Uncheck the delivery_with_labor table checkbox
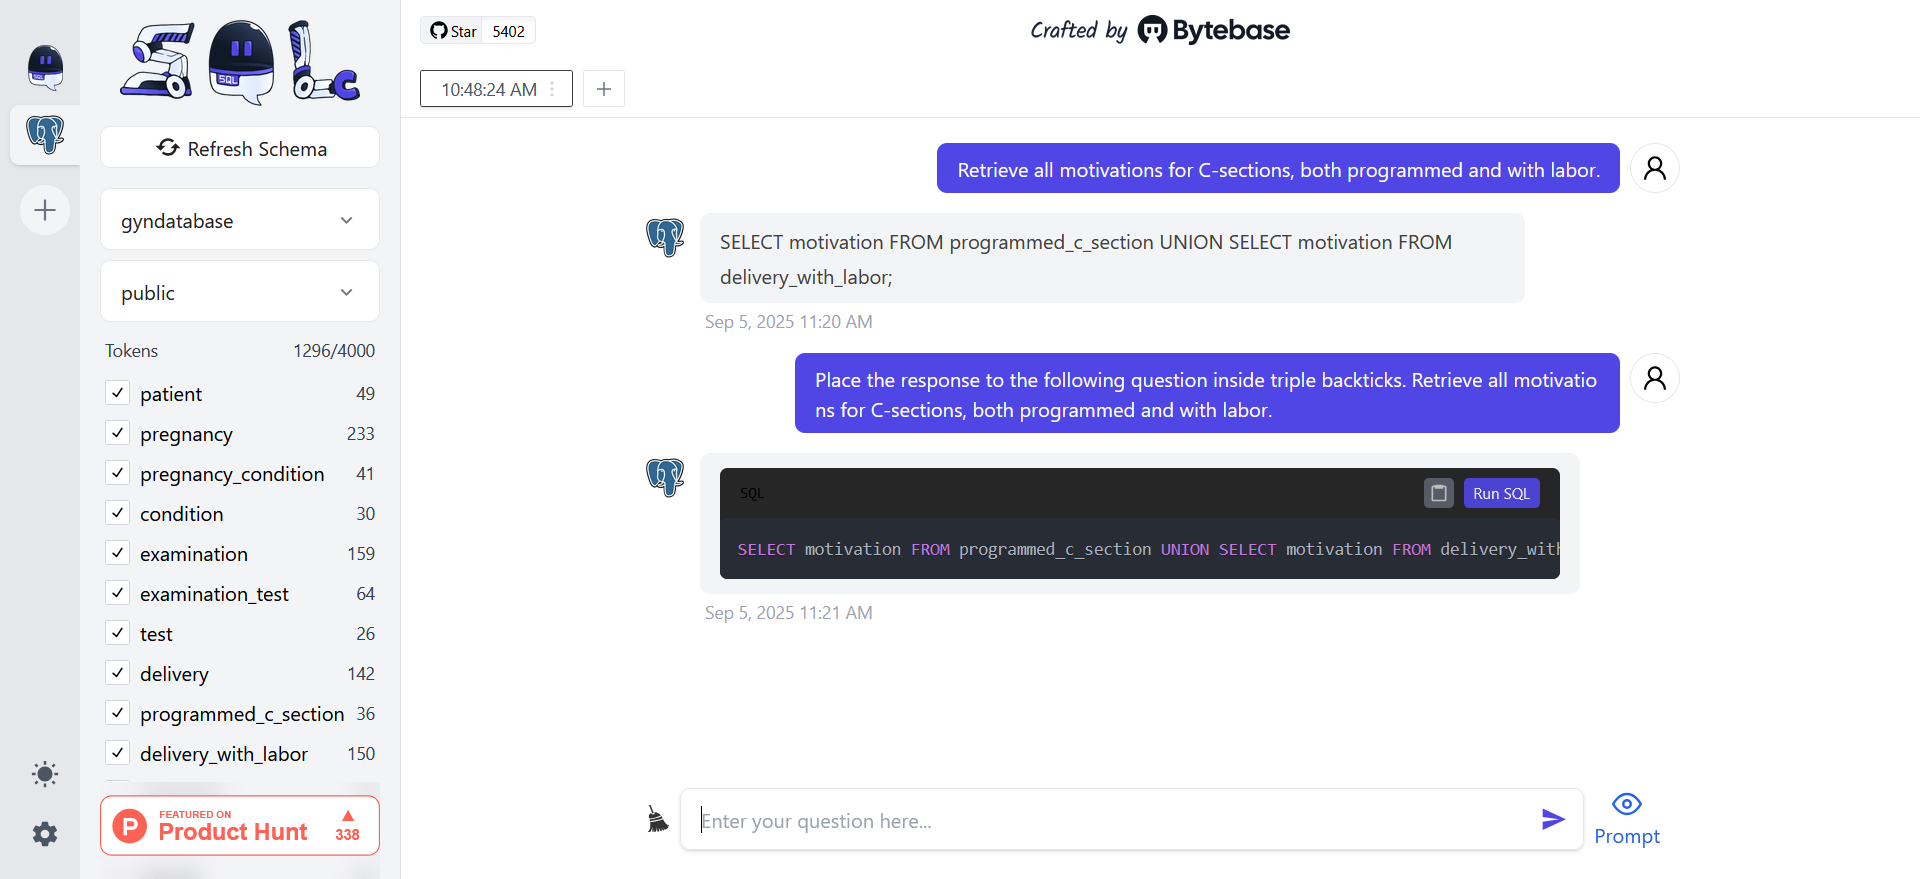 [x=118, y=753]
